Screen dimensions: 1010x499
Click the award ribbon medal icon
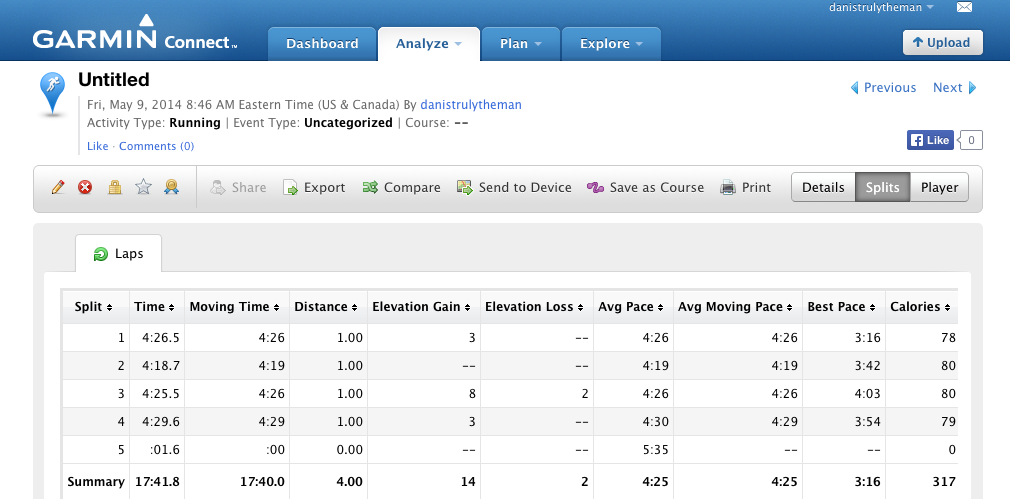(171, 187)
